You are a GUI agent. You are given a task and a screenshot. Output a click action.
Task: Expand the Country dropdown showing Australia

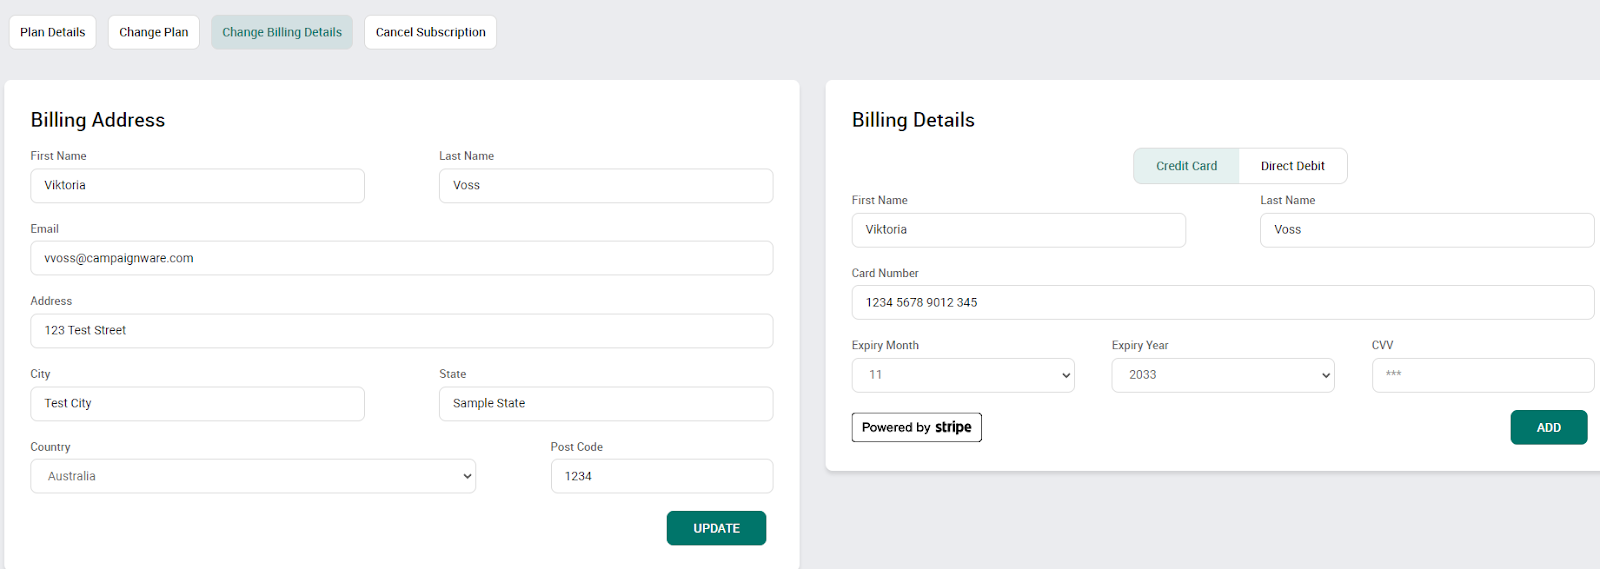coord(253,476)
